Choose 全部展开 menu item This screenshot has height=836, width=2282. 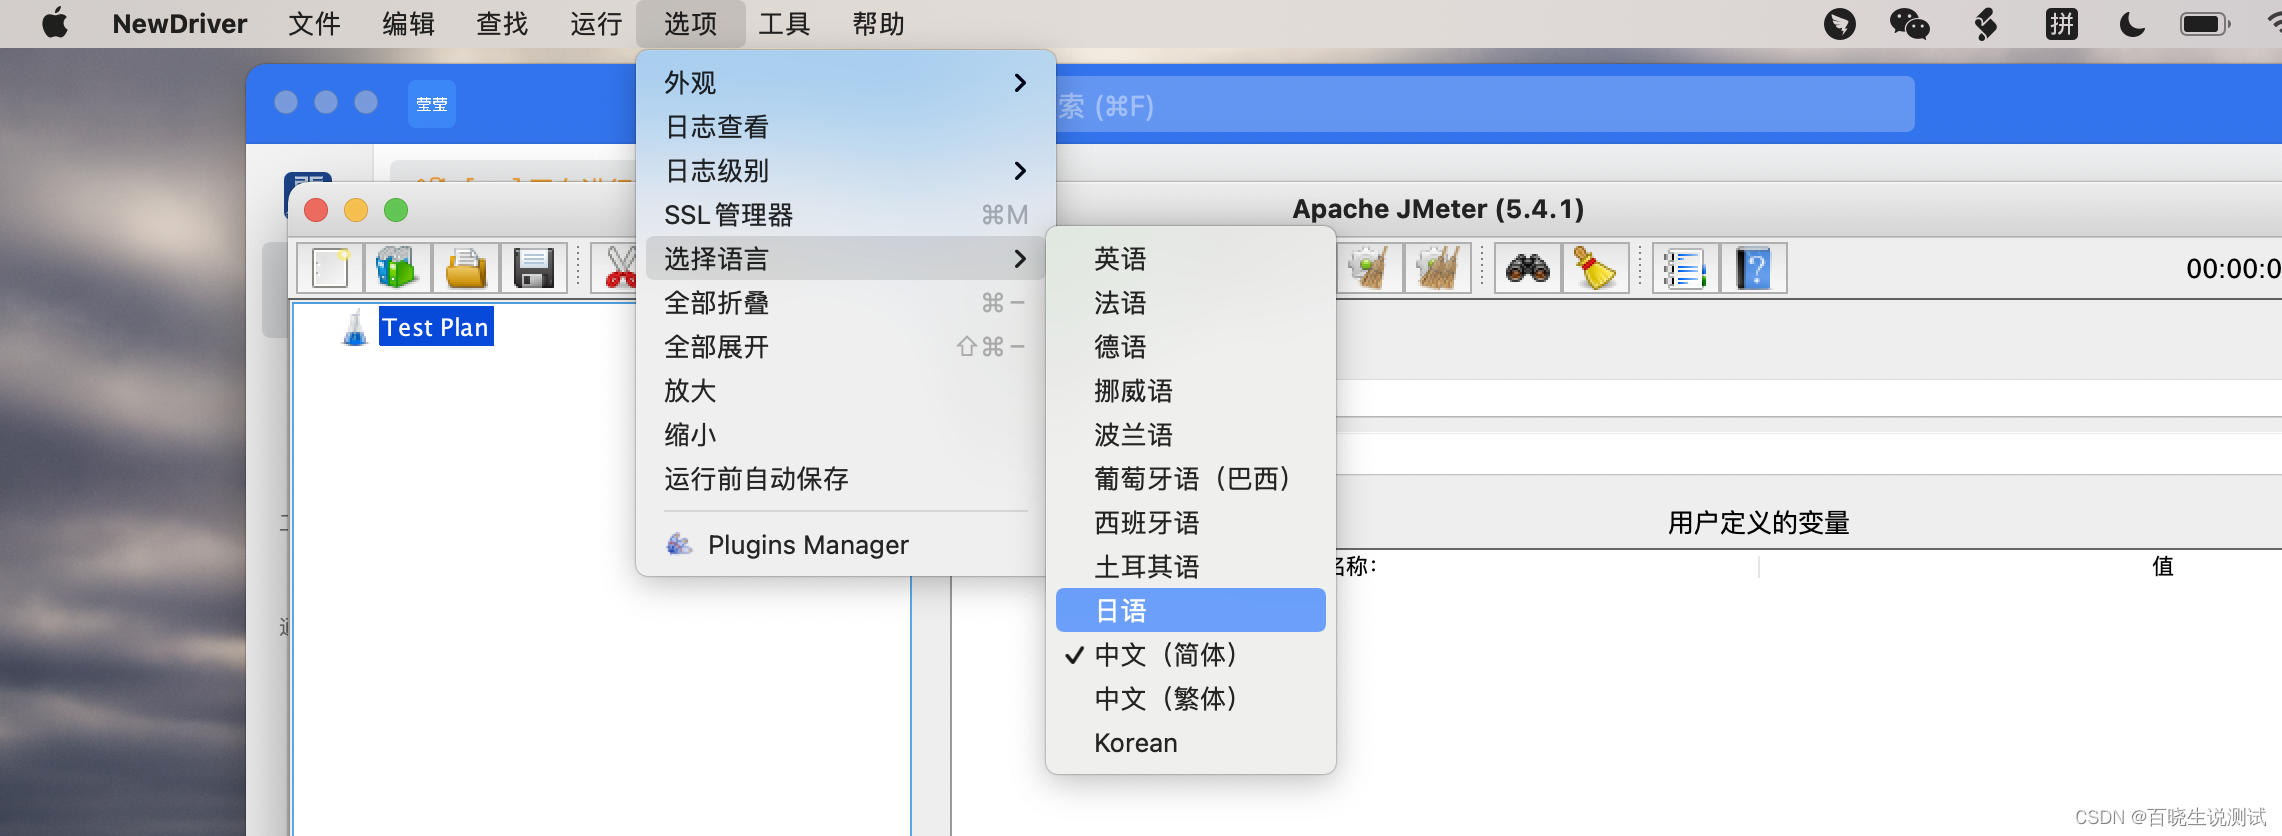point(845,346)
